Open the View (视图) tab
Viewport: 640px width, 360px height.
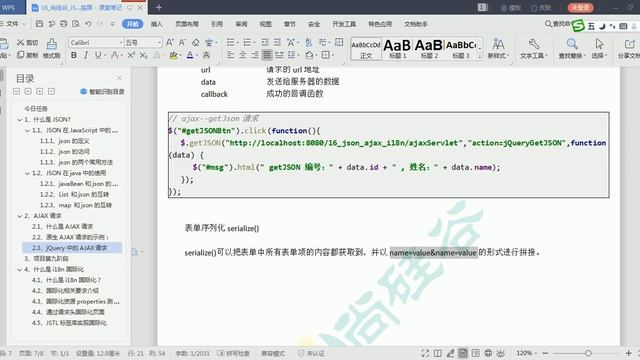pyautogui.click(x=265, y=24)
